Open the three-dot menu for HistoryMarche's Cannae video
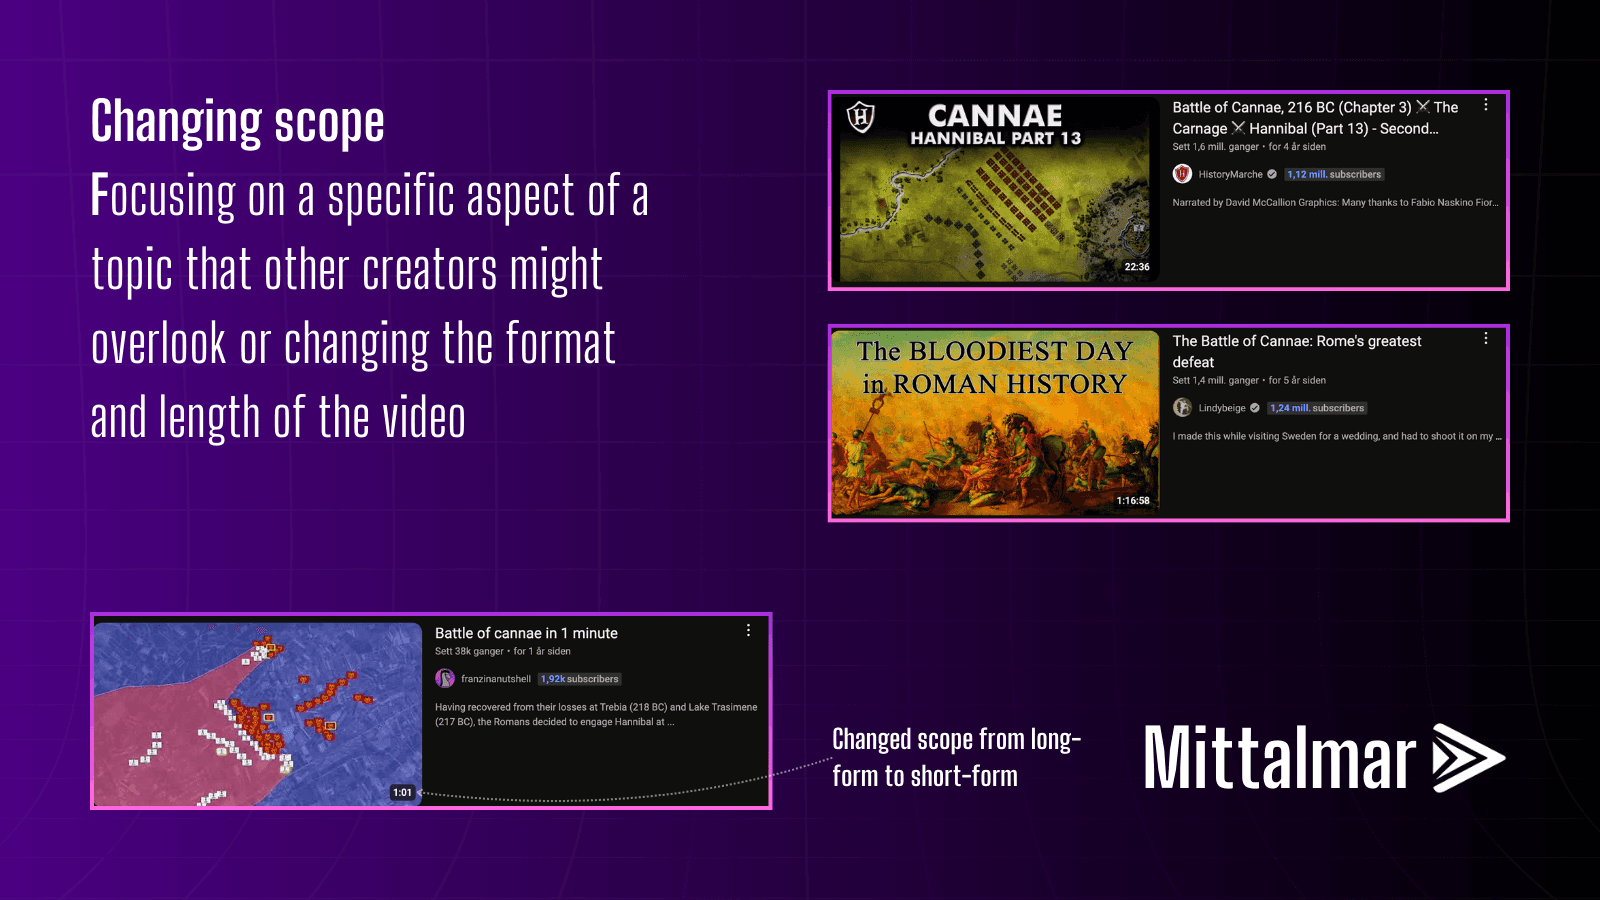1600x900 pixels. [1486, 105]
